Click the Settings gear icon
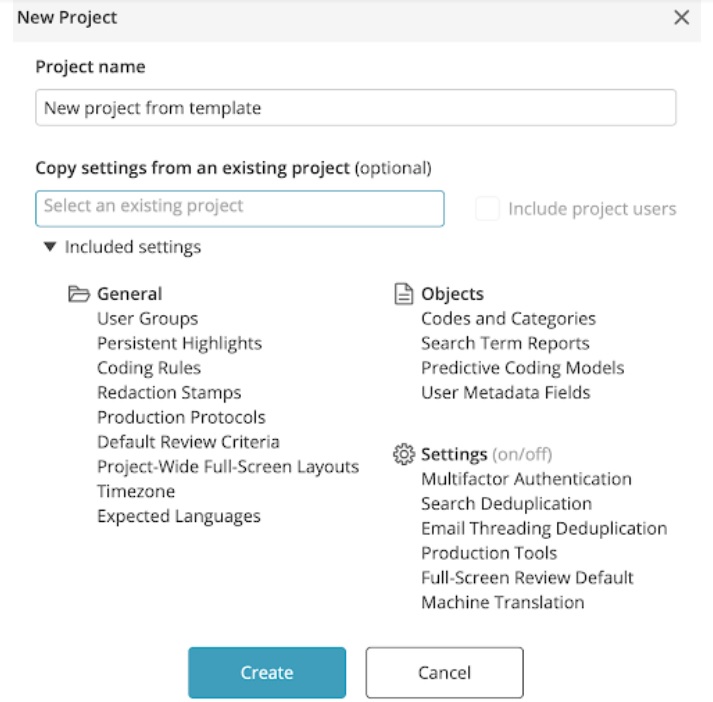Image resolution: width=713 pixels, height=702 pixels. tap(404, 455)
